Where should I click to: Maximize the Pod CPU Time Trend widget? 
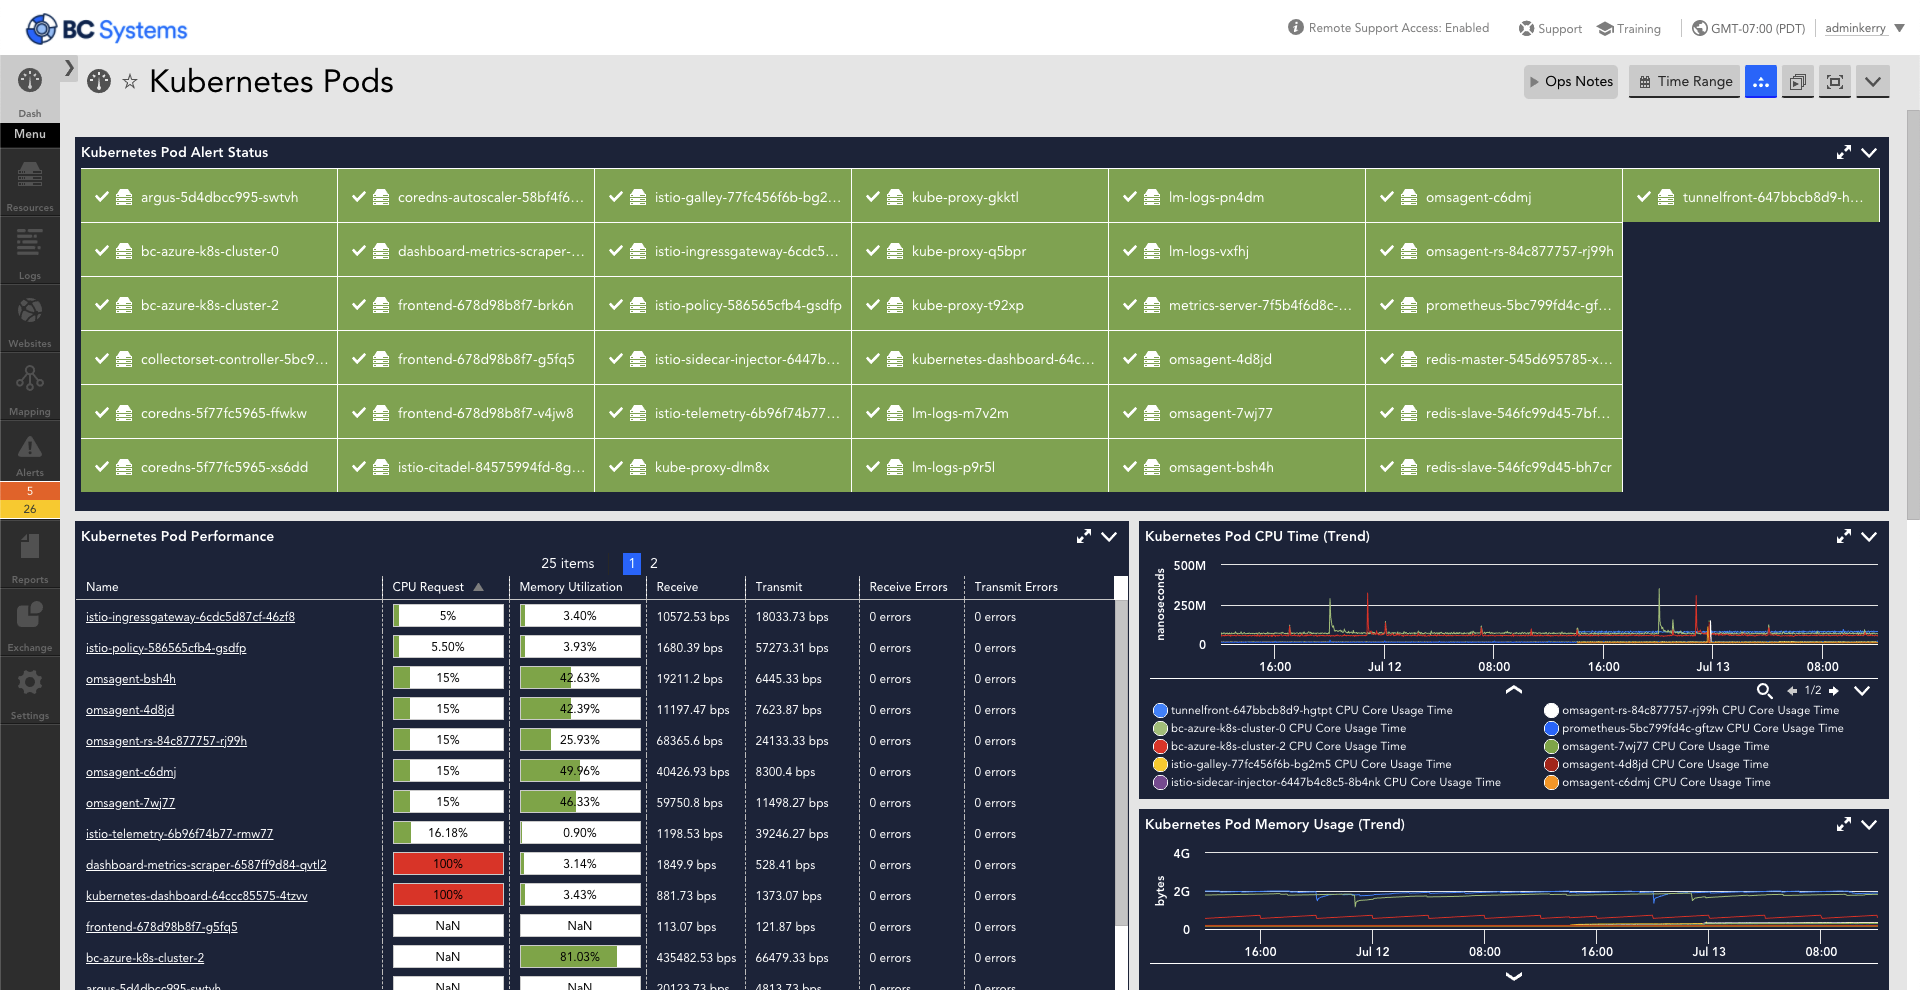(1844, 536)
